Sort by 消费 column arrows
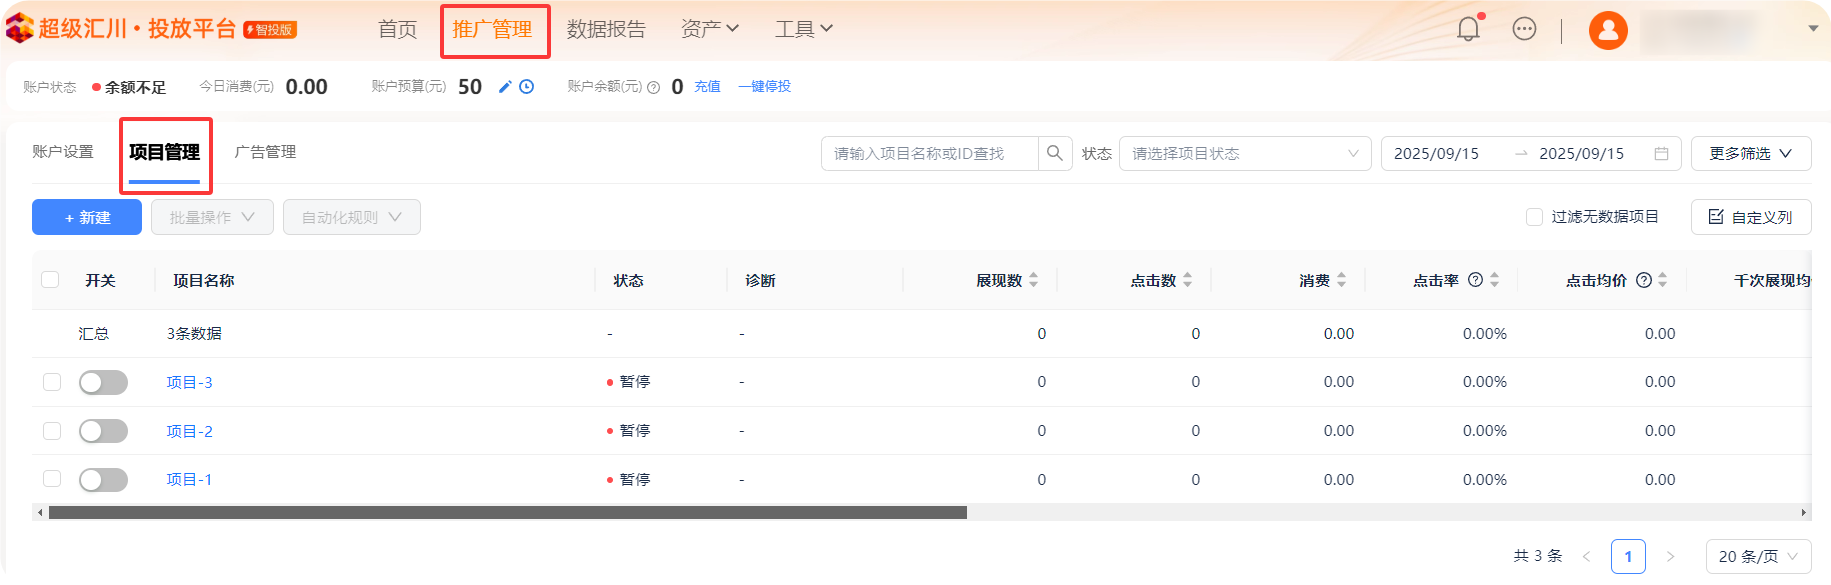 coord(1342,280)
